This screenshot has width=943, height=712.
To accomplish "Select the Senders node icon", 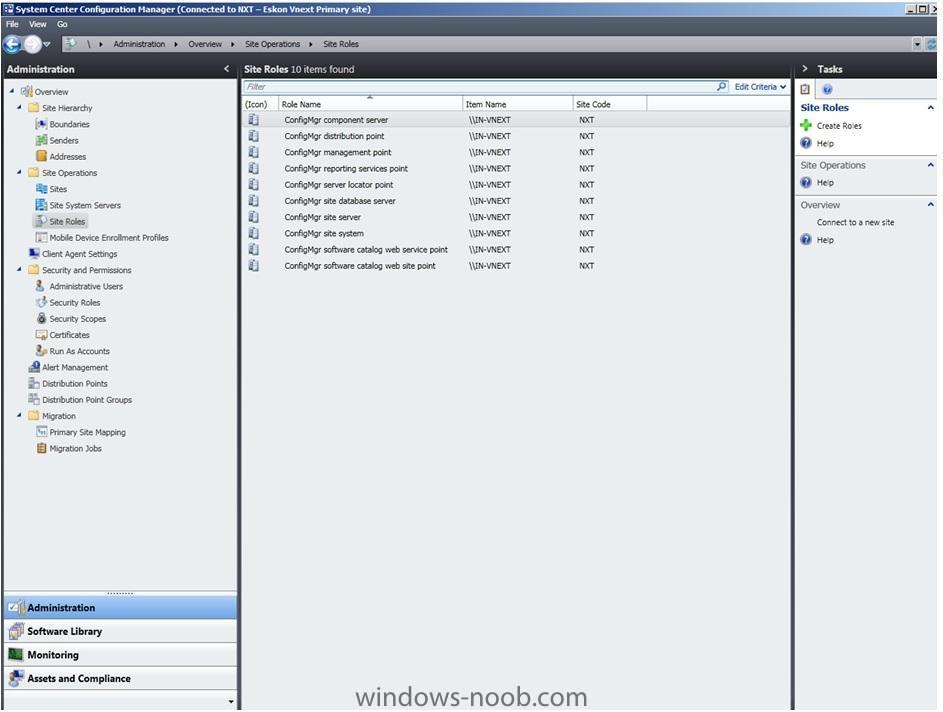I will click(x=41, y=140).
